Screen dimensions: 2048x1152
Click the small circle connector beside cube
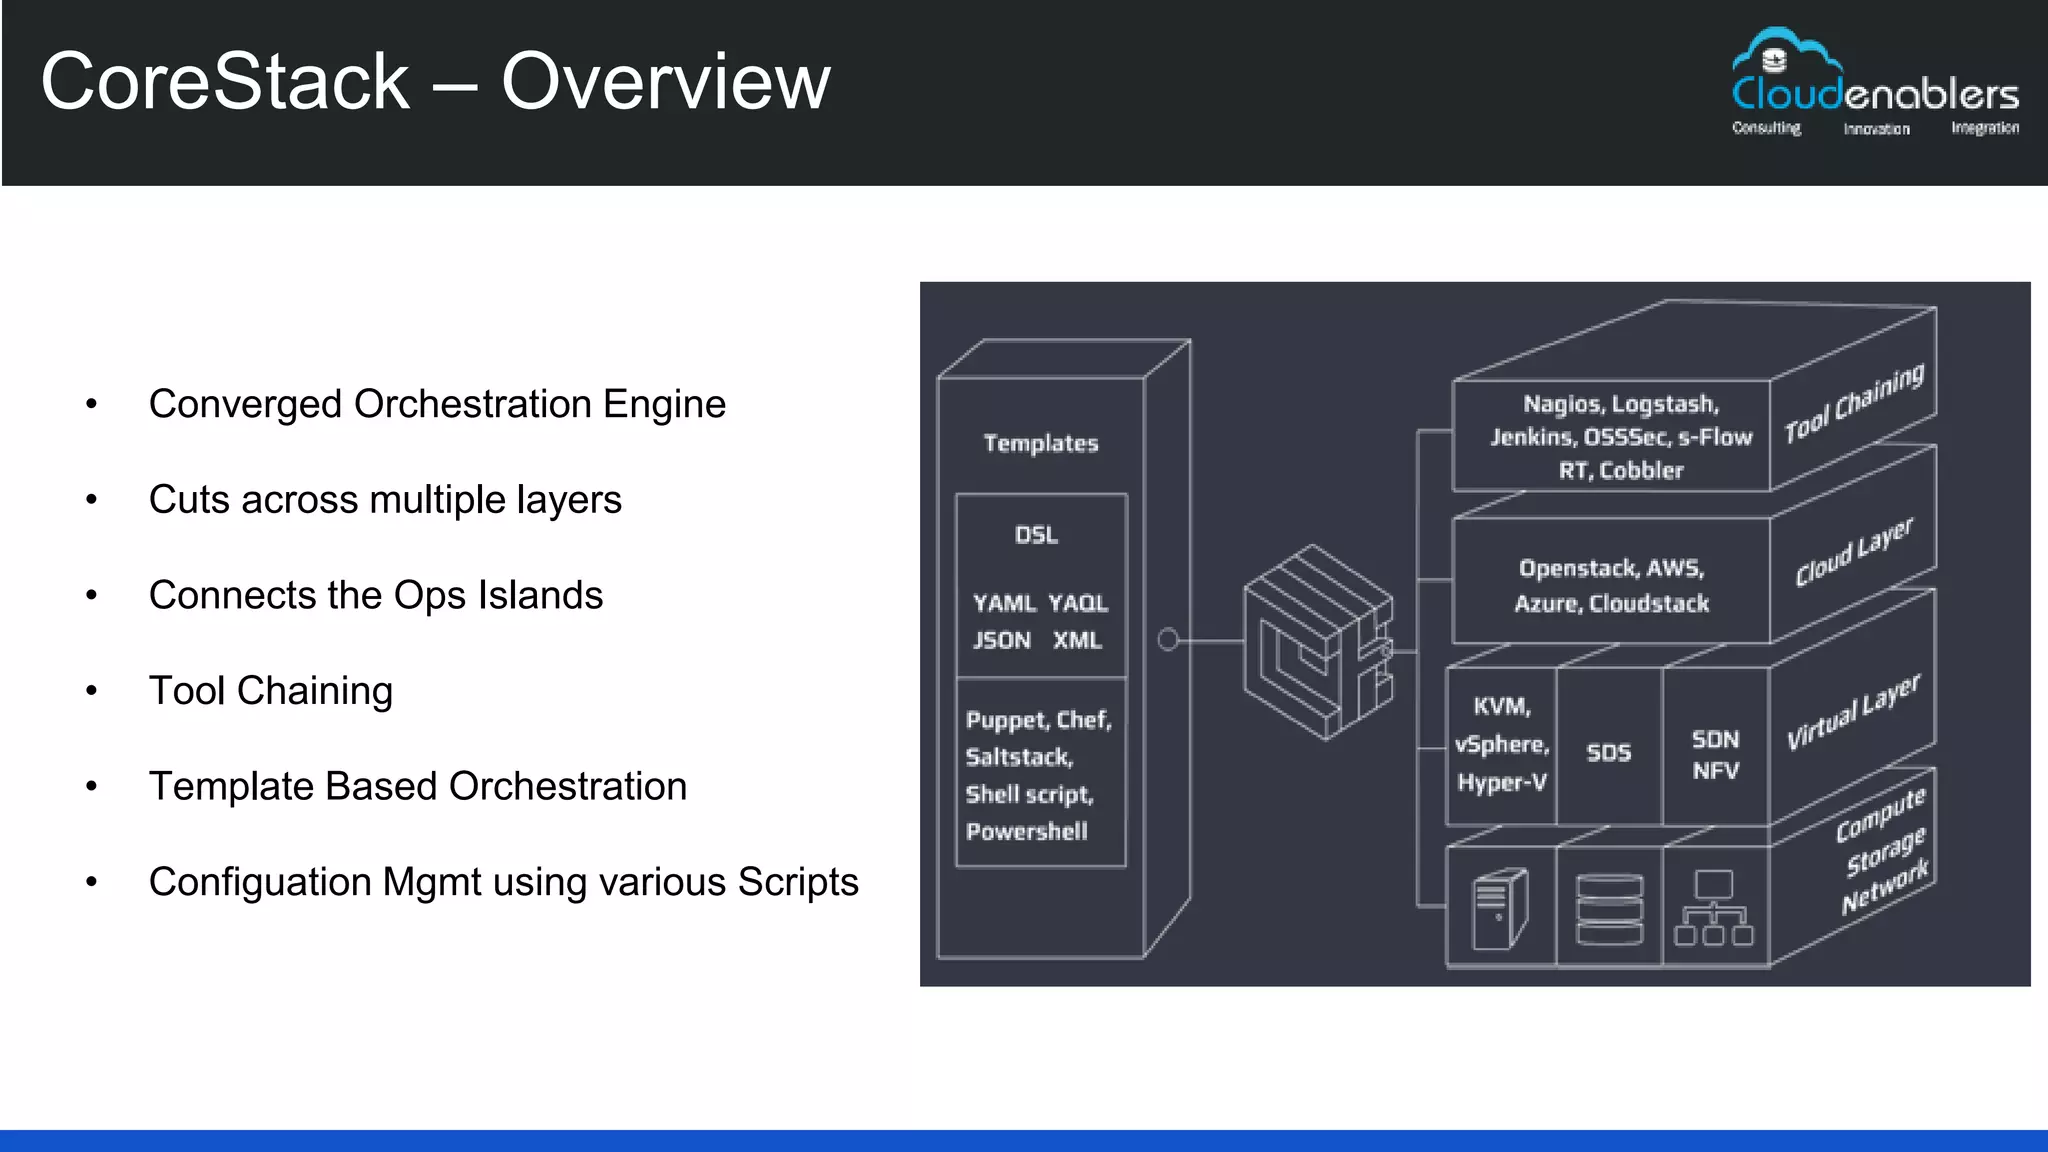(1168, 640)
